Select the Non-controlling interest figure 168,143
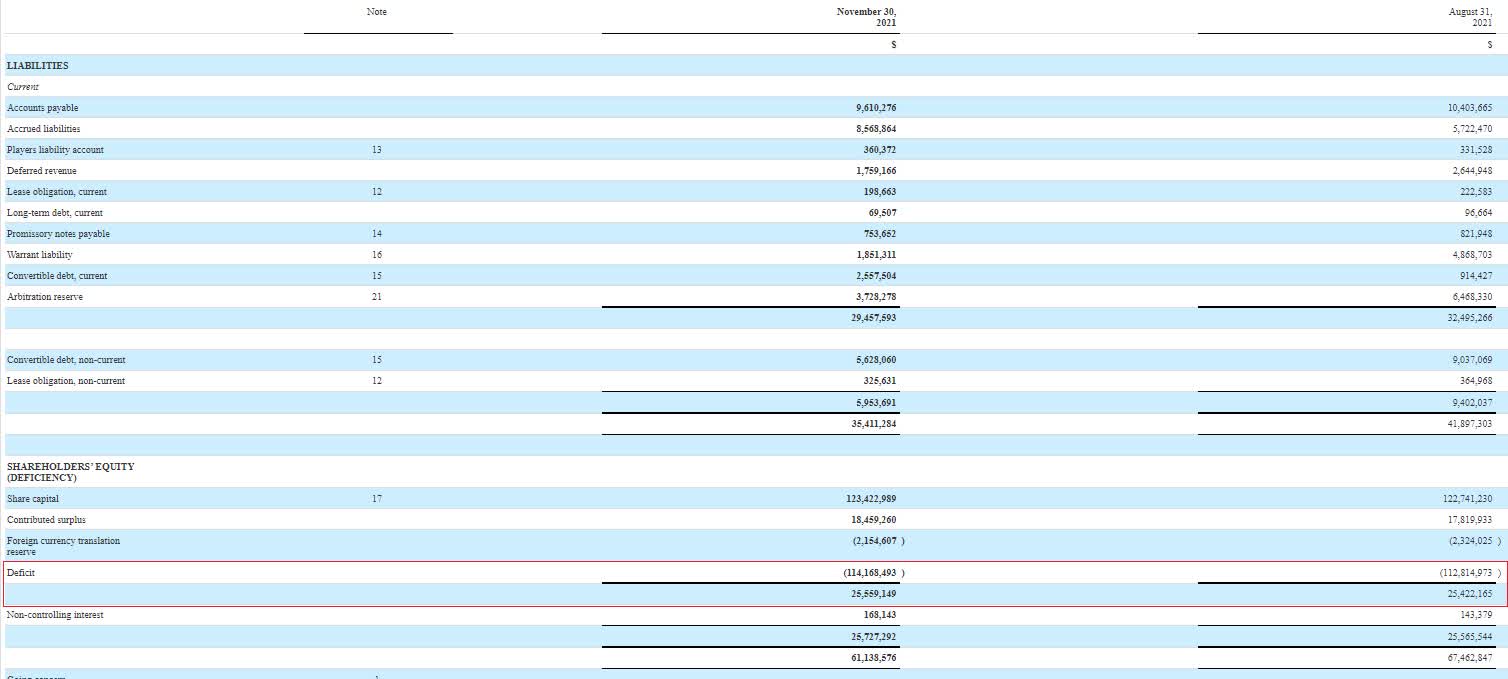 pos(871,614)
